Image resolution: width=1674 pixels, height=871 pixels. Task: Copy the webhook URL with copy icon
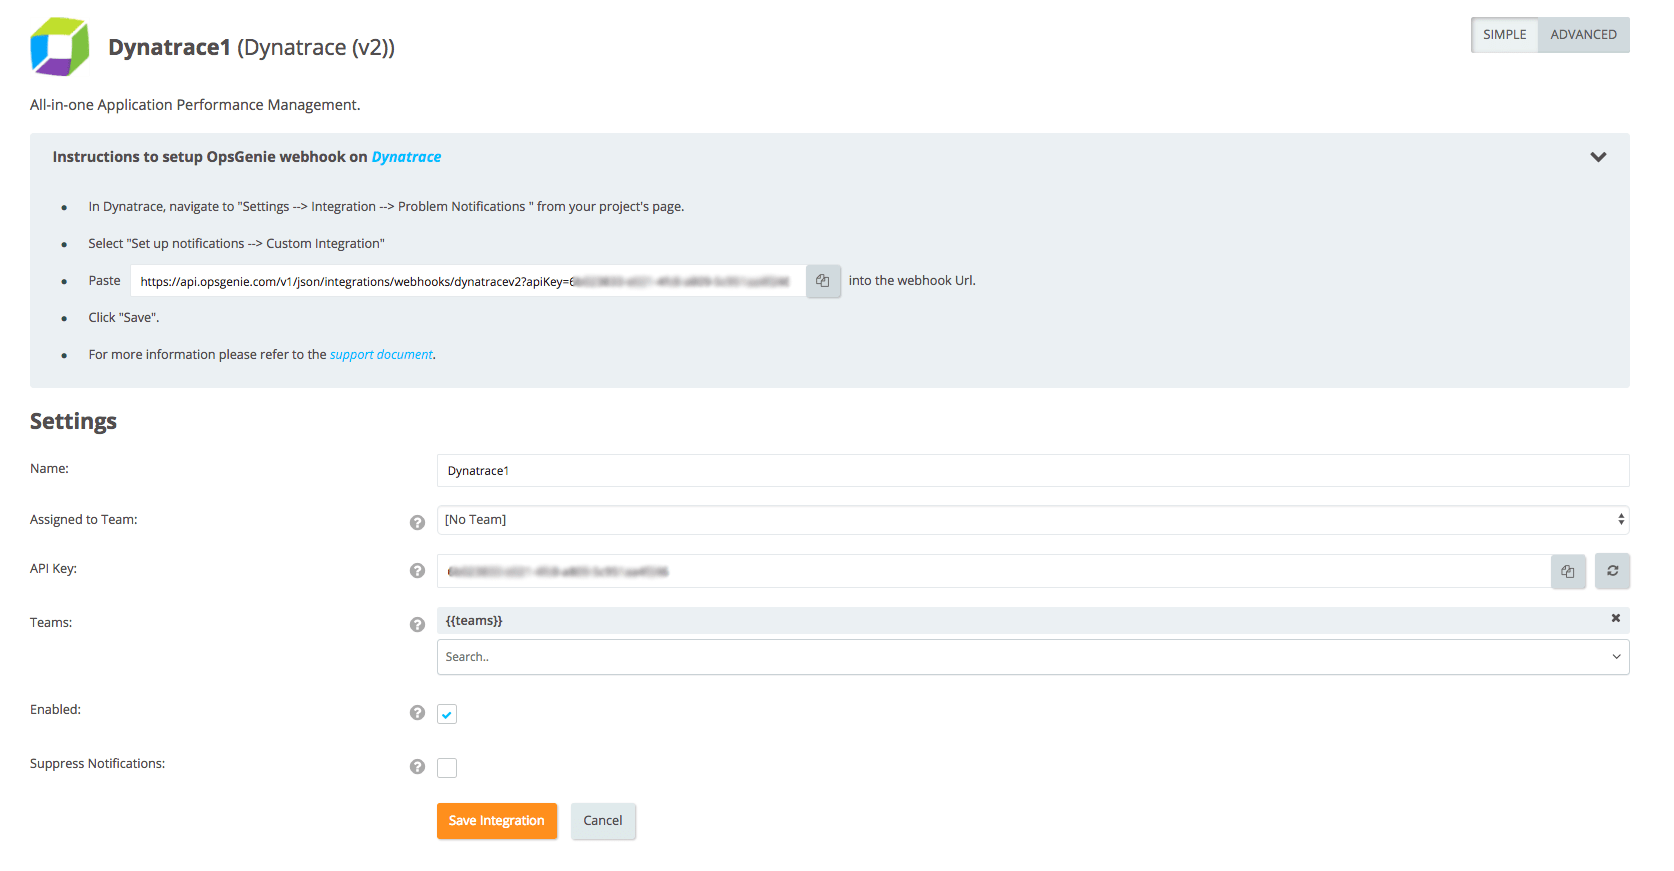823,281
